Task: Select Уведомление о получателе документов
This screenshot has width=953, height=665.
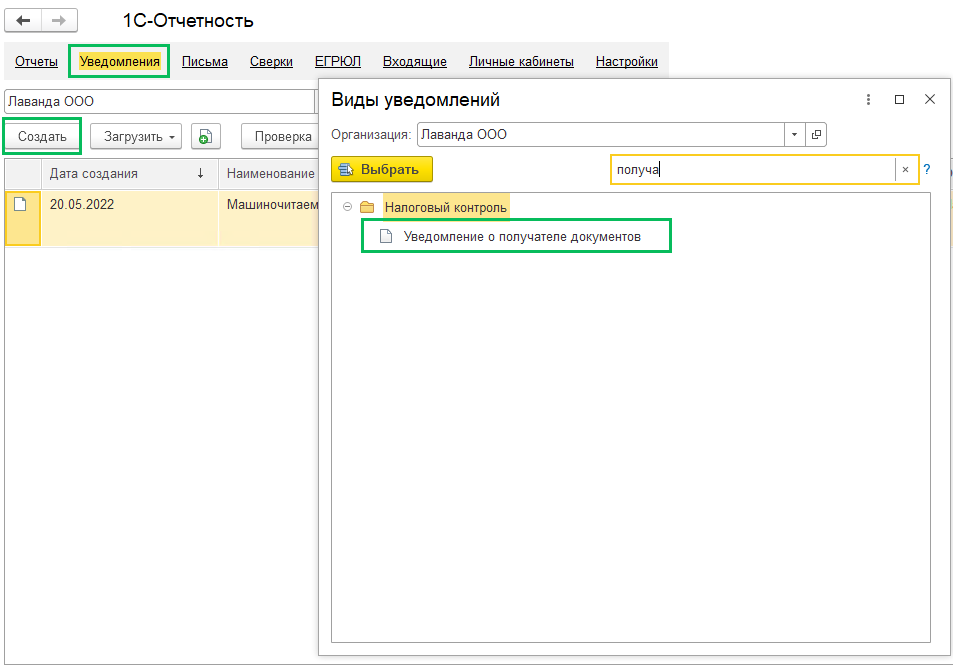Action: pyautogui.click(x=522, y=236)
